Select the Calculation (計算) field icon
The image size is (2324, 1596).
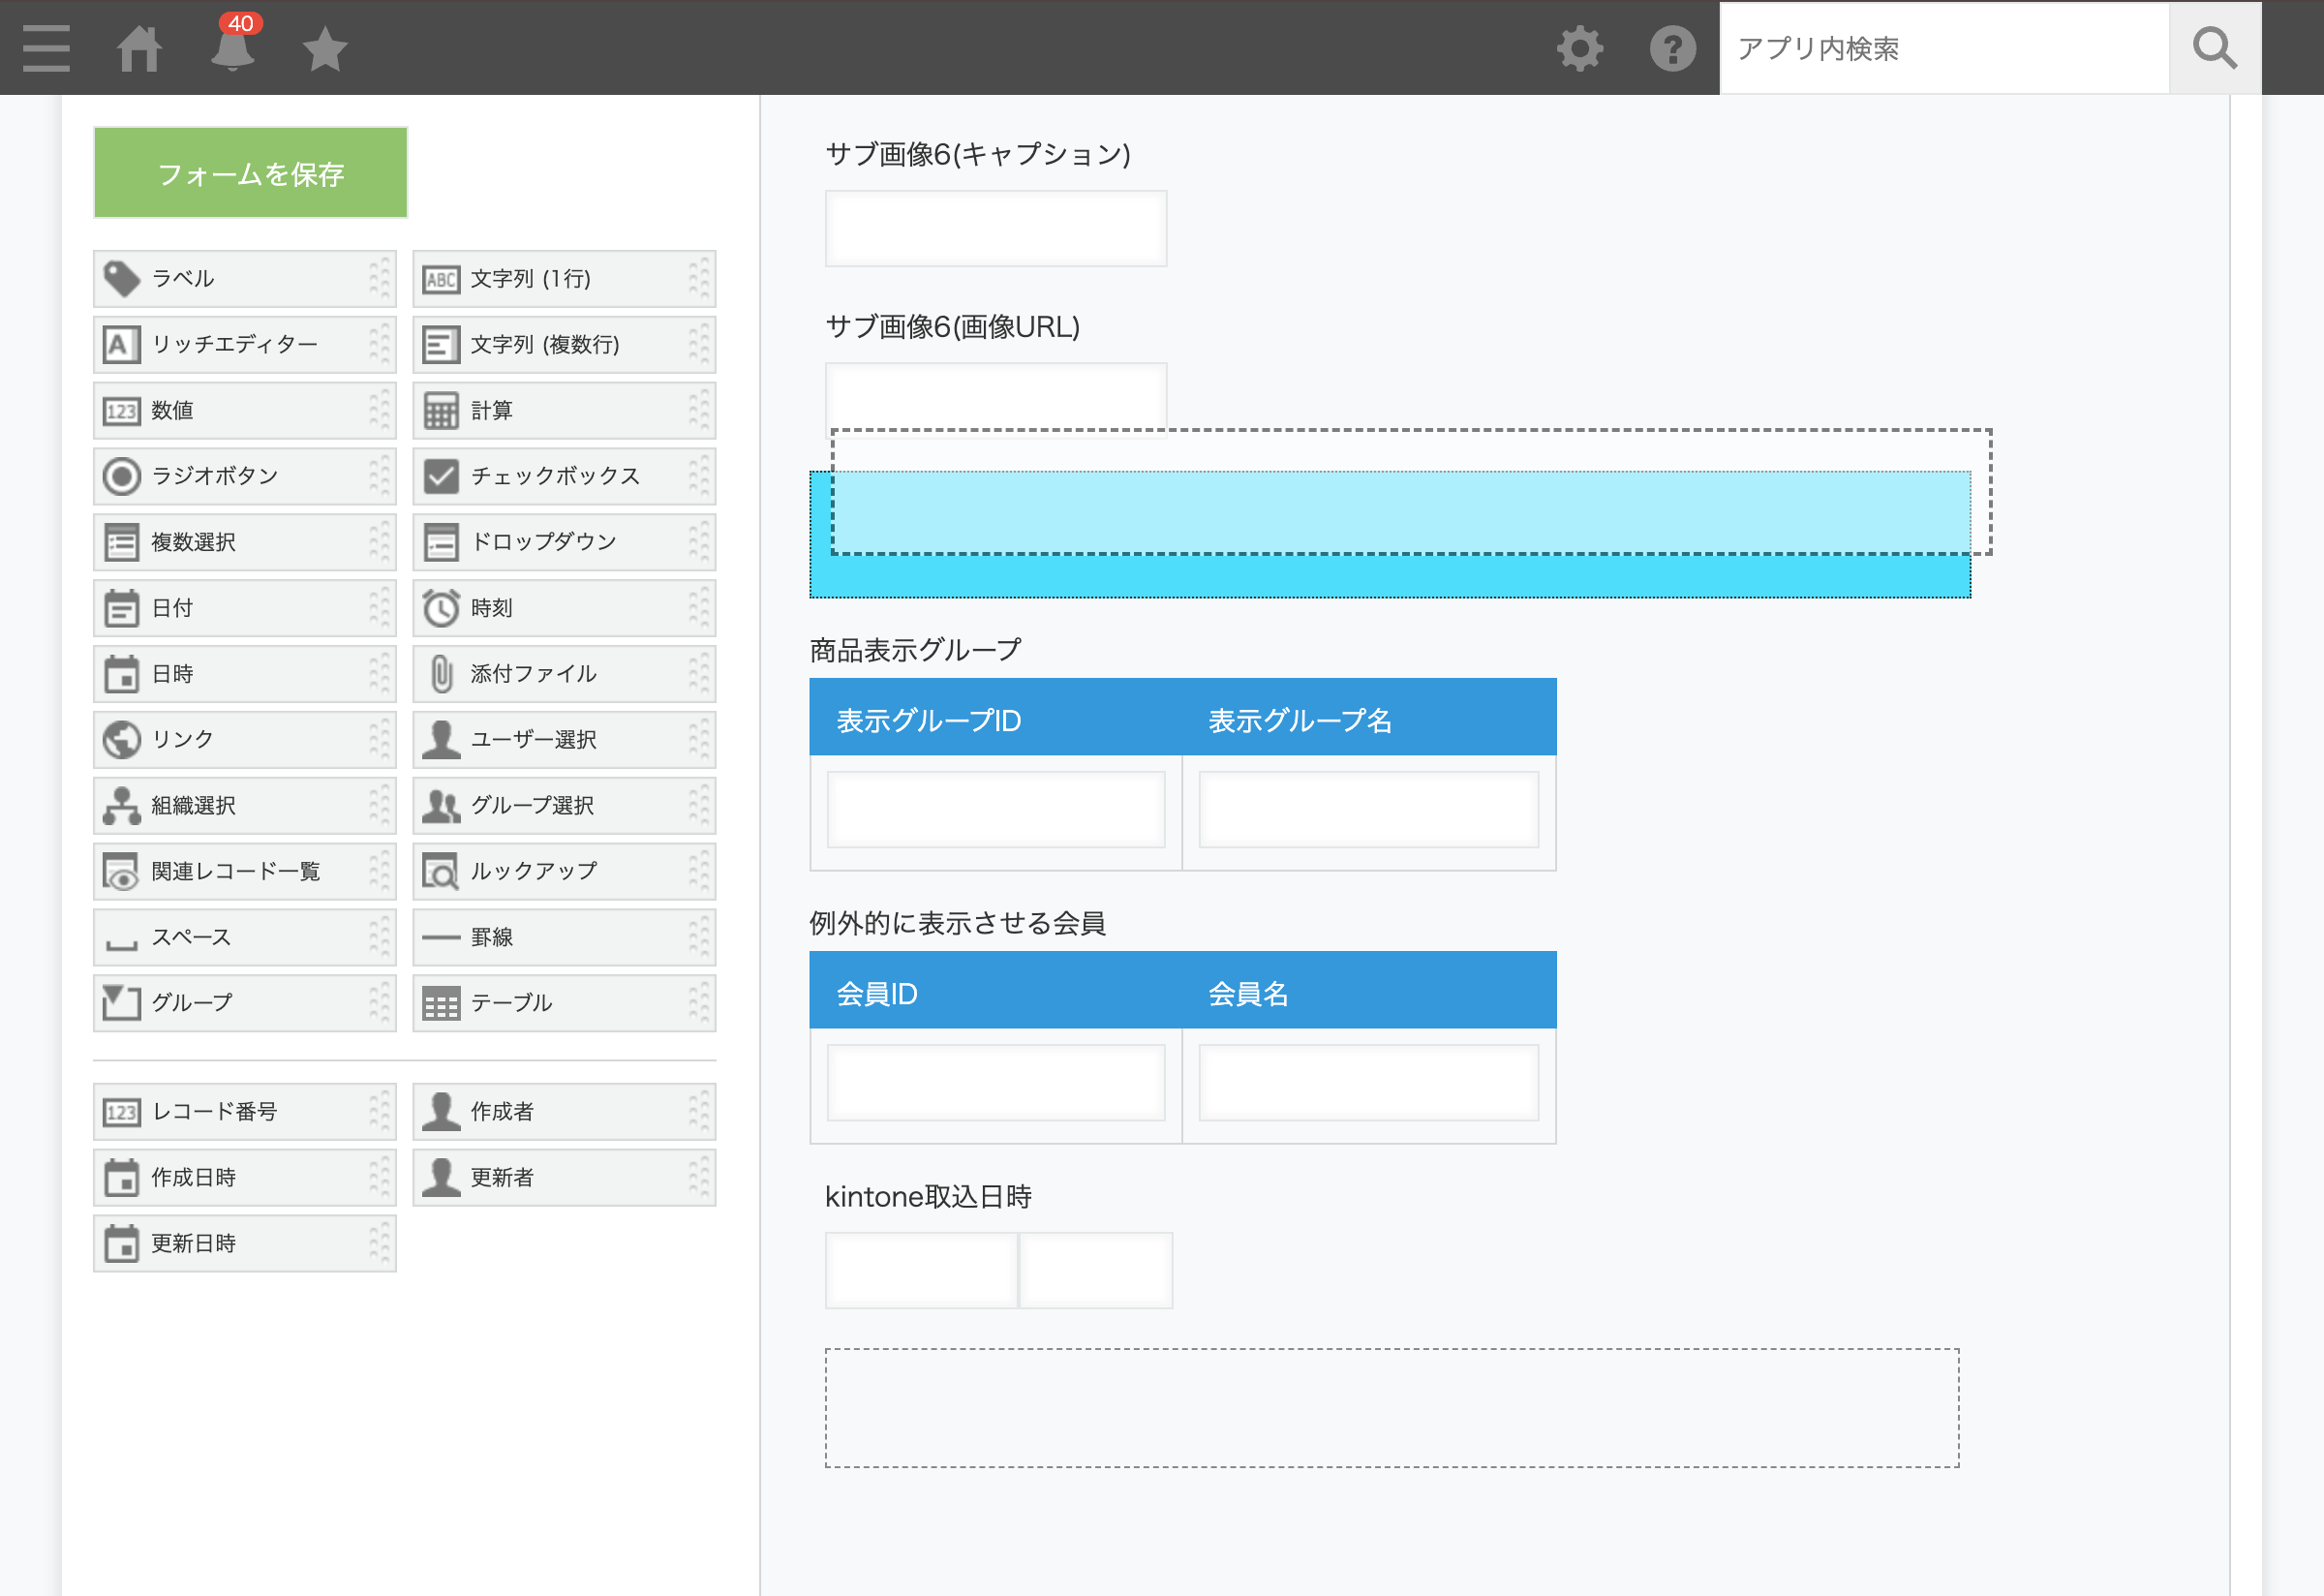(x=441, y=411)
